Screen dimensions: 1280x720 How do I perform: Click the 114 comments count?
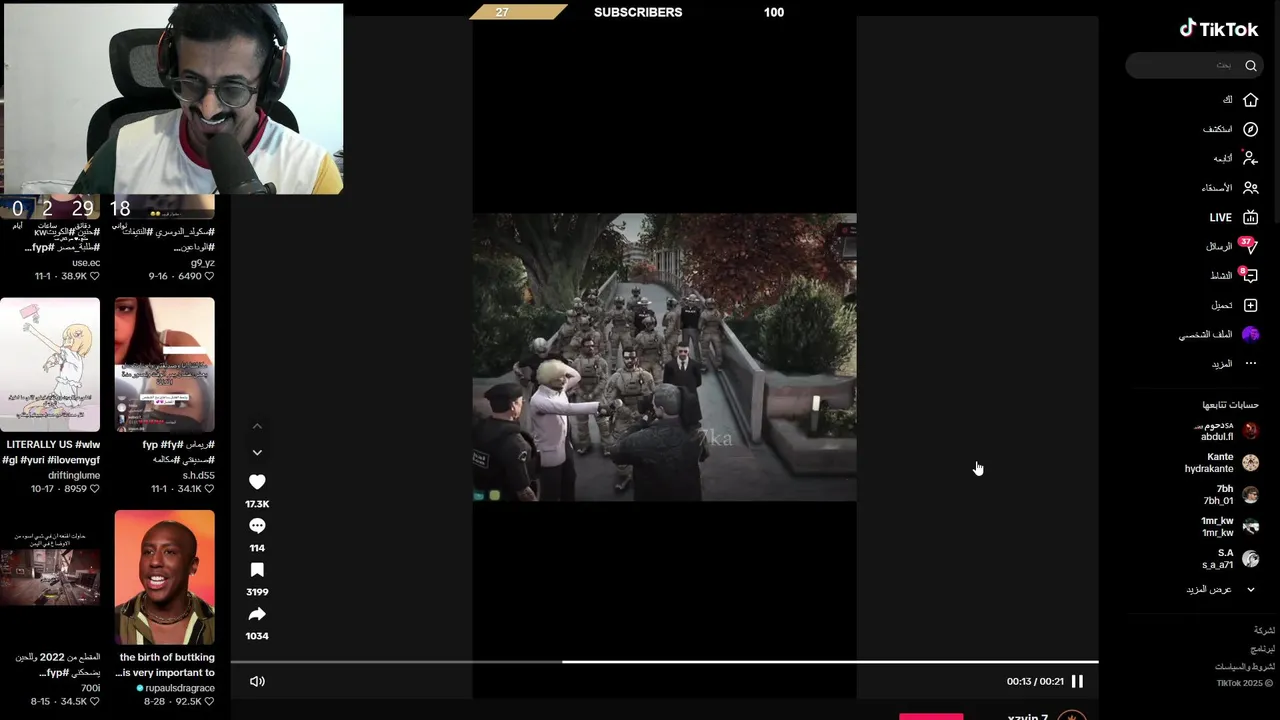(257, 548)
